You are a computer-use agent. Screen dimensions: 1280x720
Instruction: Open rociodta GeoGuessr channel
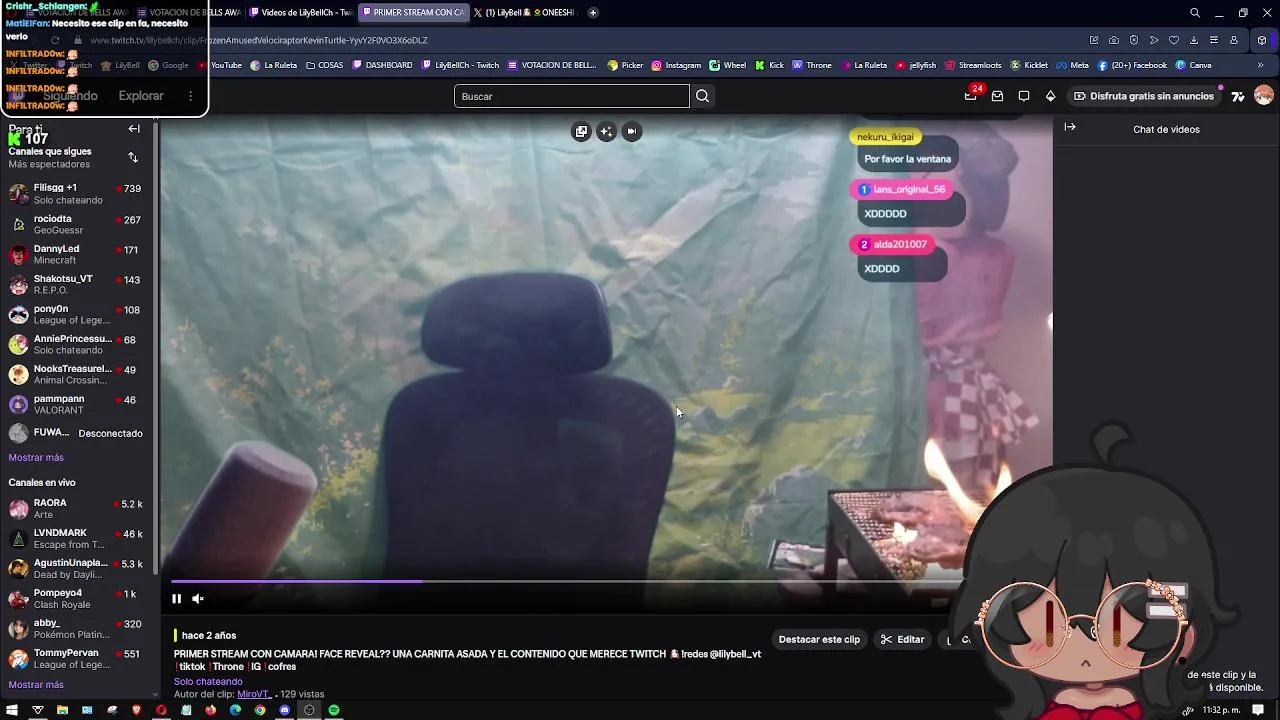76,224
